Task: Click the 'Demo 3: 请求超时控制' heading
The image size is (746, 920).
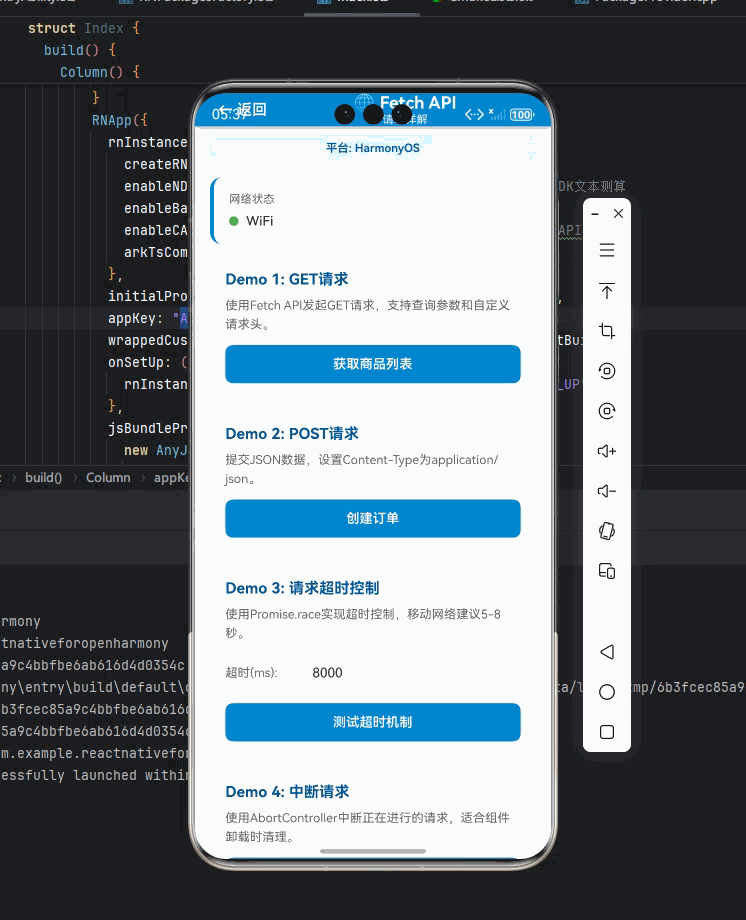Action: coord(302,588)
